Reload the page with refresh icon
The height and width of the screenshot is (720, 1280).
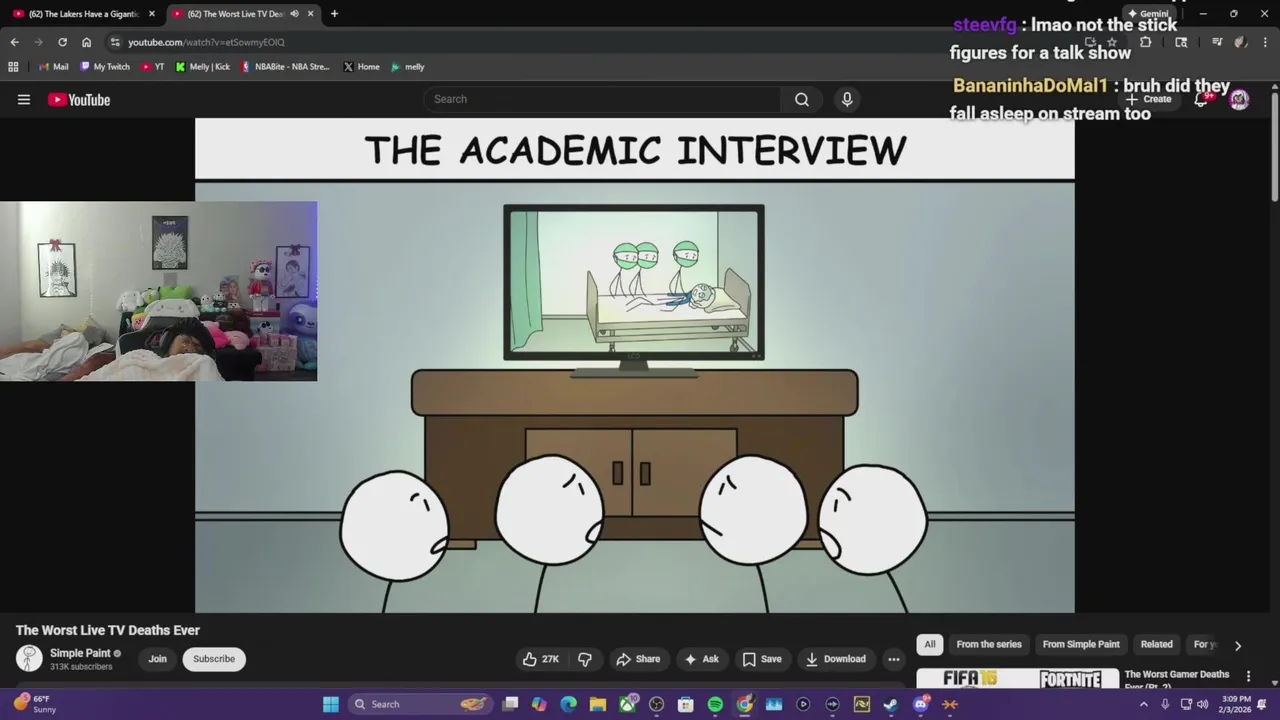62,42
